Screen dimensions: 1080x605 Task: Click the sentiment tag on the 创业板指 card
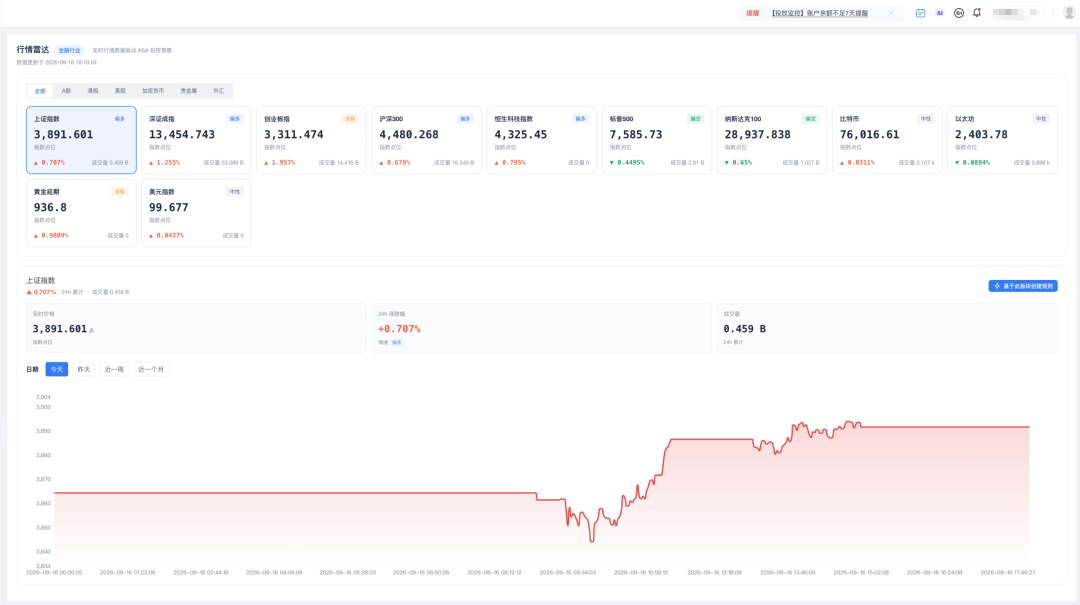click(350, 119)
